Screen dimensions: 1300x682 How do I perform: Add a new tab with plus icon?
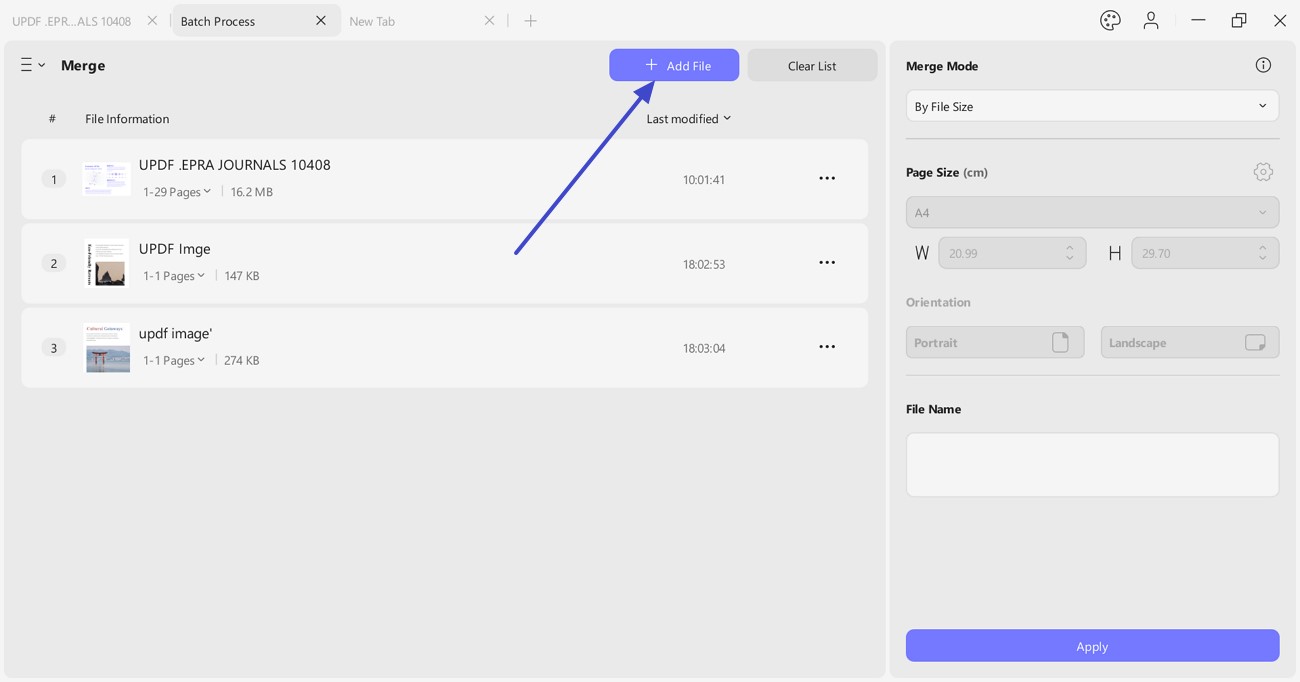pyautogui.click(x=531, y=21)
